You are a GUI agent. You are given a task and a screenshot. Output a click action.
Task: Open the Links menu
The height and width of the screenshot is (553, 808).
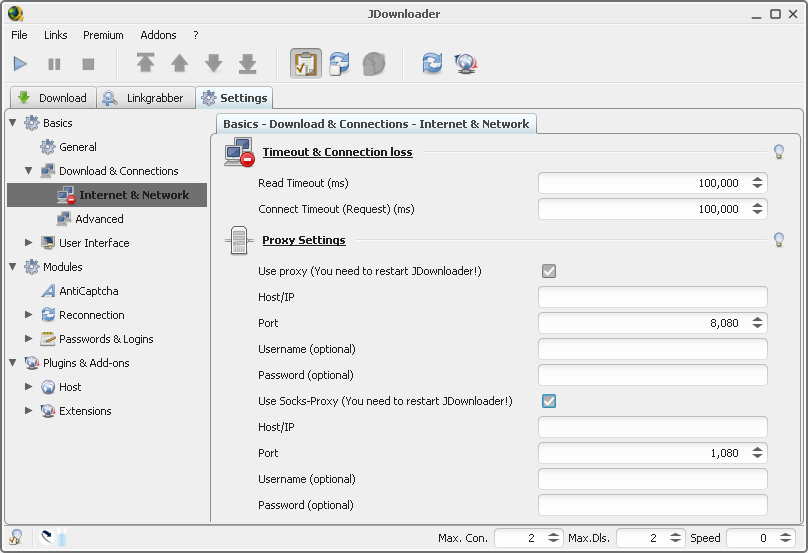(x=55, y=35)
